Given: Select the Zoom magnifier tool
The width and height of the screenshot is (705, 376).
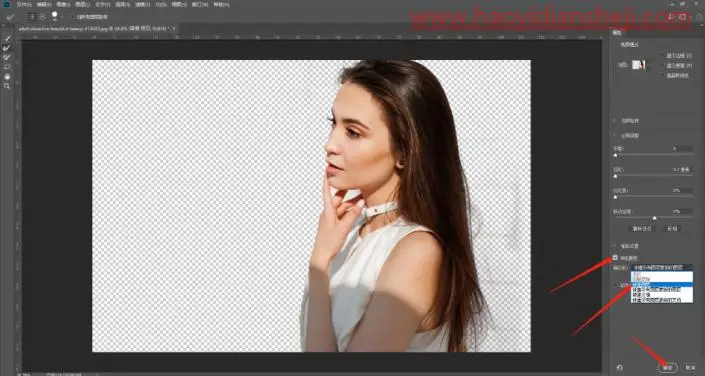Looking at the screenshot, I should tap(7, 86).
